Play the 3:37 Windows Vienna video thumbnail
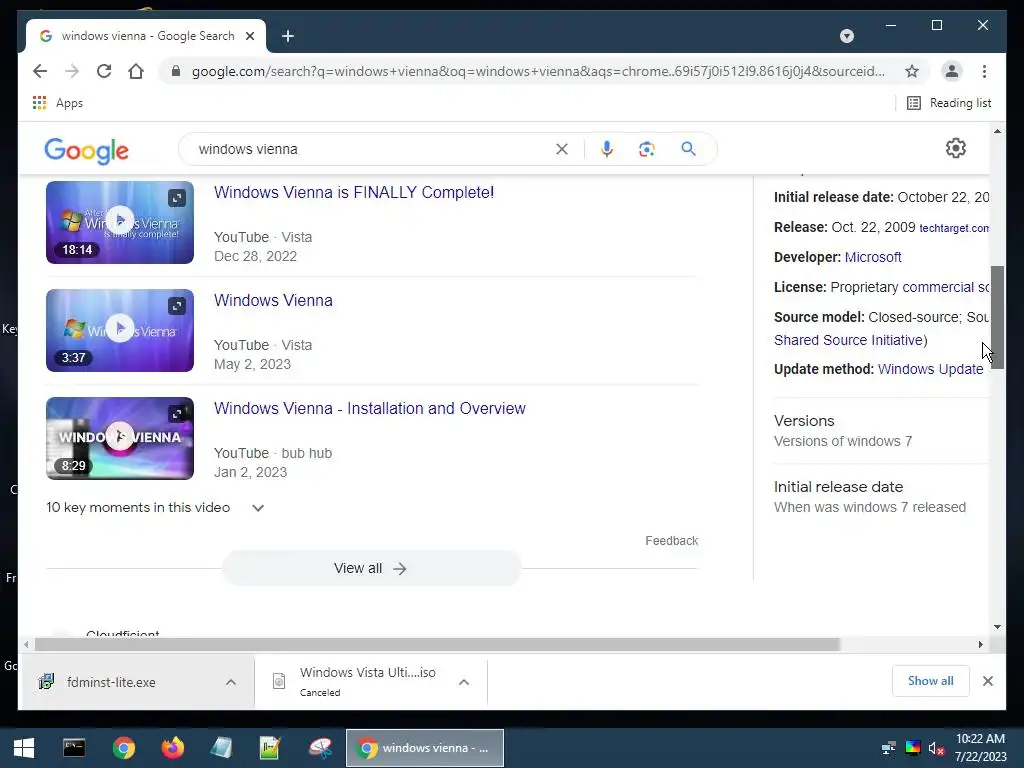This screenshot has height=768, width=1024. tap(120, 330)
